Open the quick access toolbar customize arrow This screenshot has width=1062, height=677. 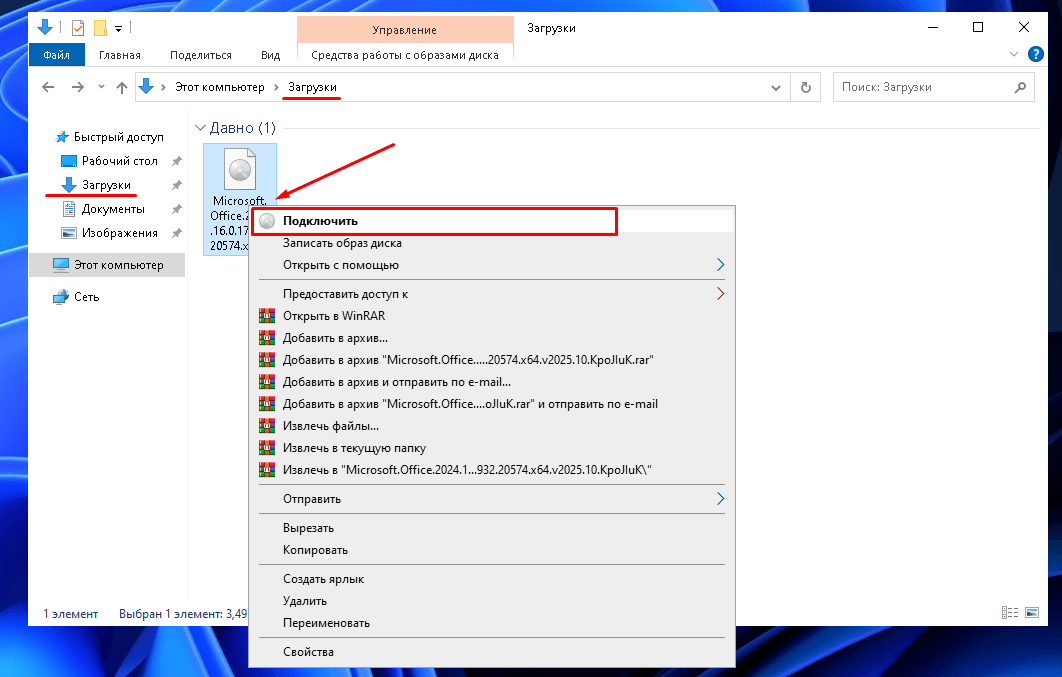[x=119, y=28]
